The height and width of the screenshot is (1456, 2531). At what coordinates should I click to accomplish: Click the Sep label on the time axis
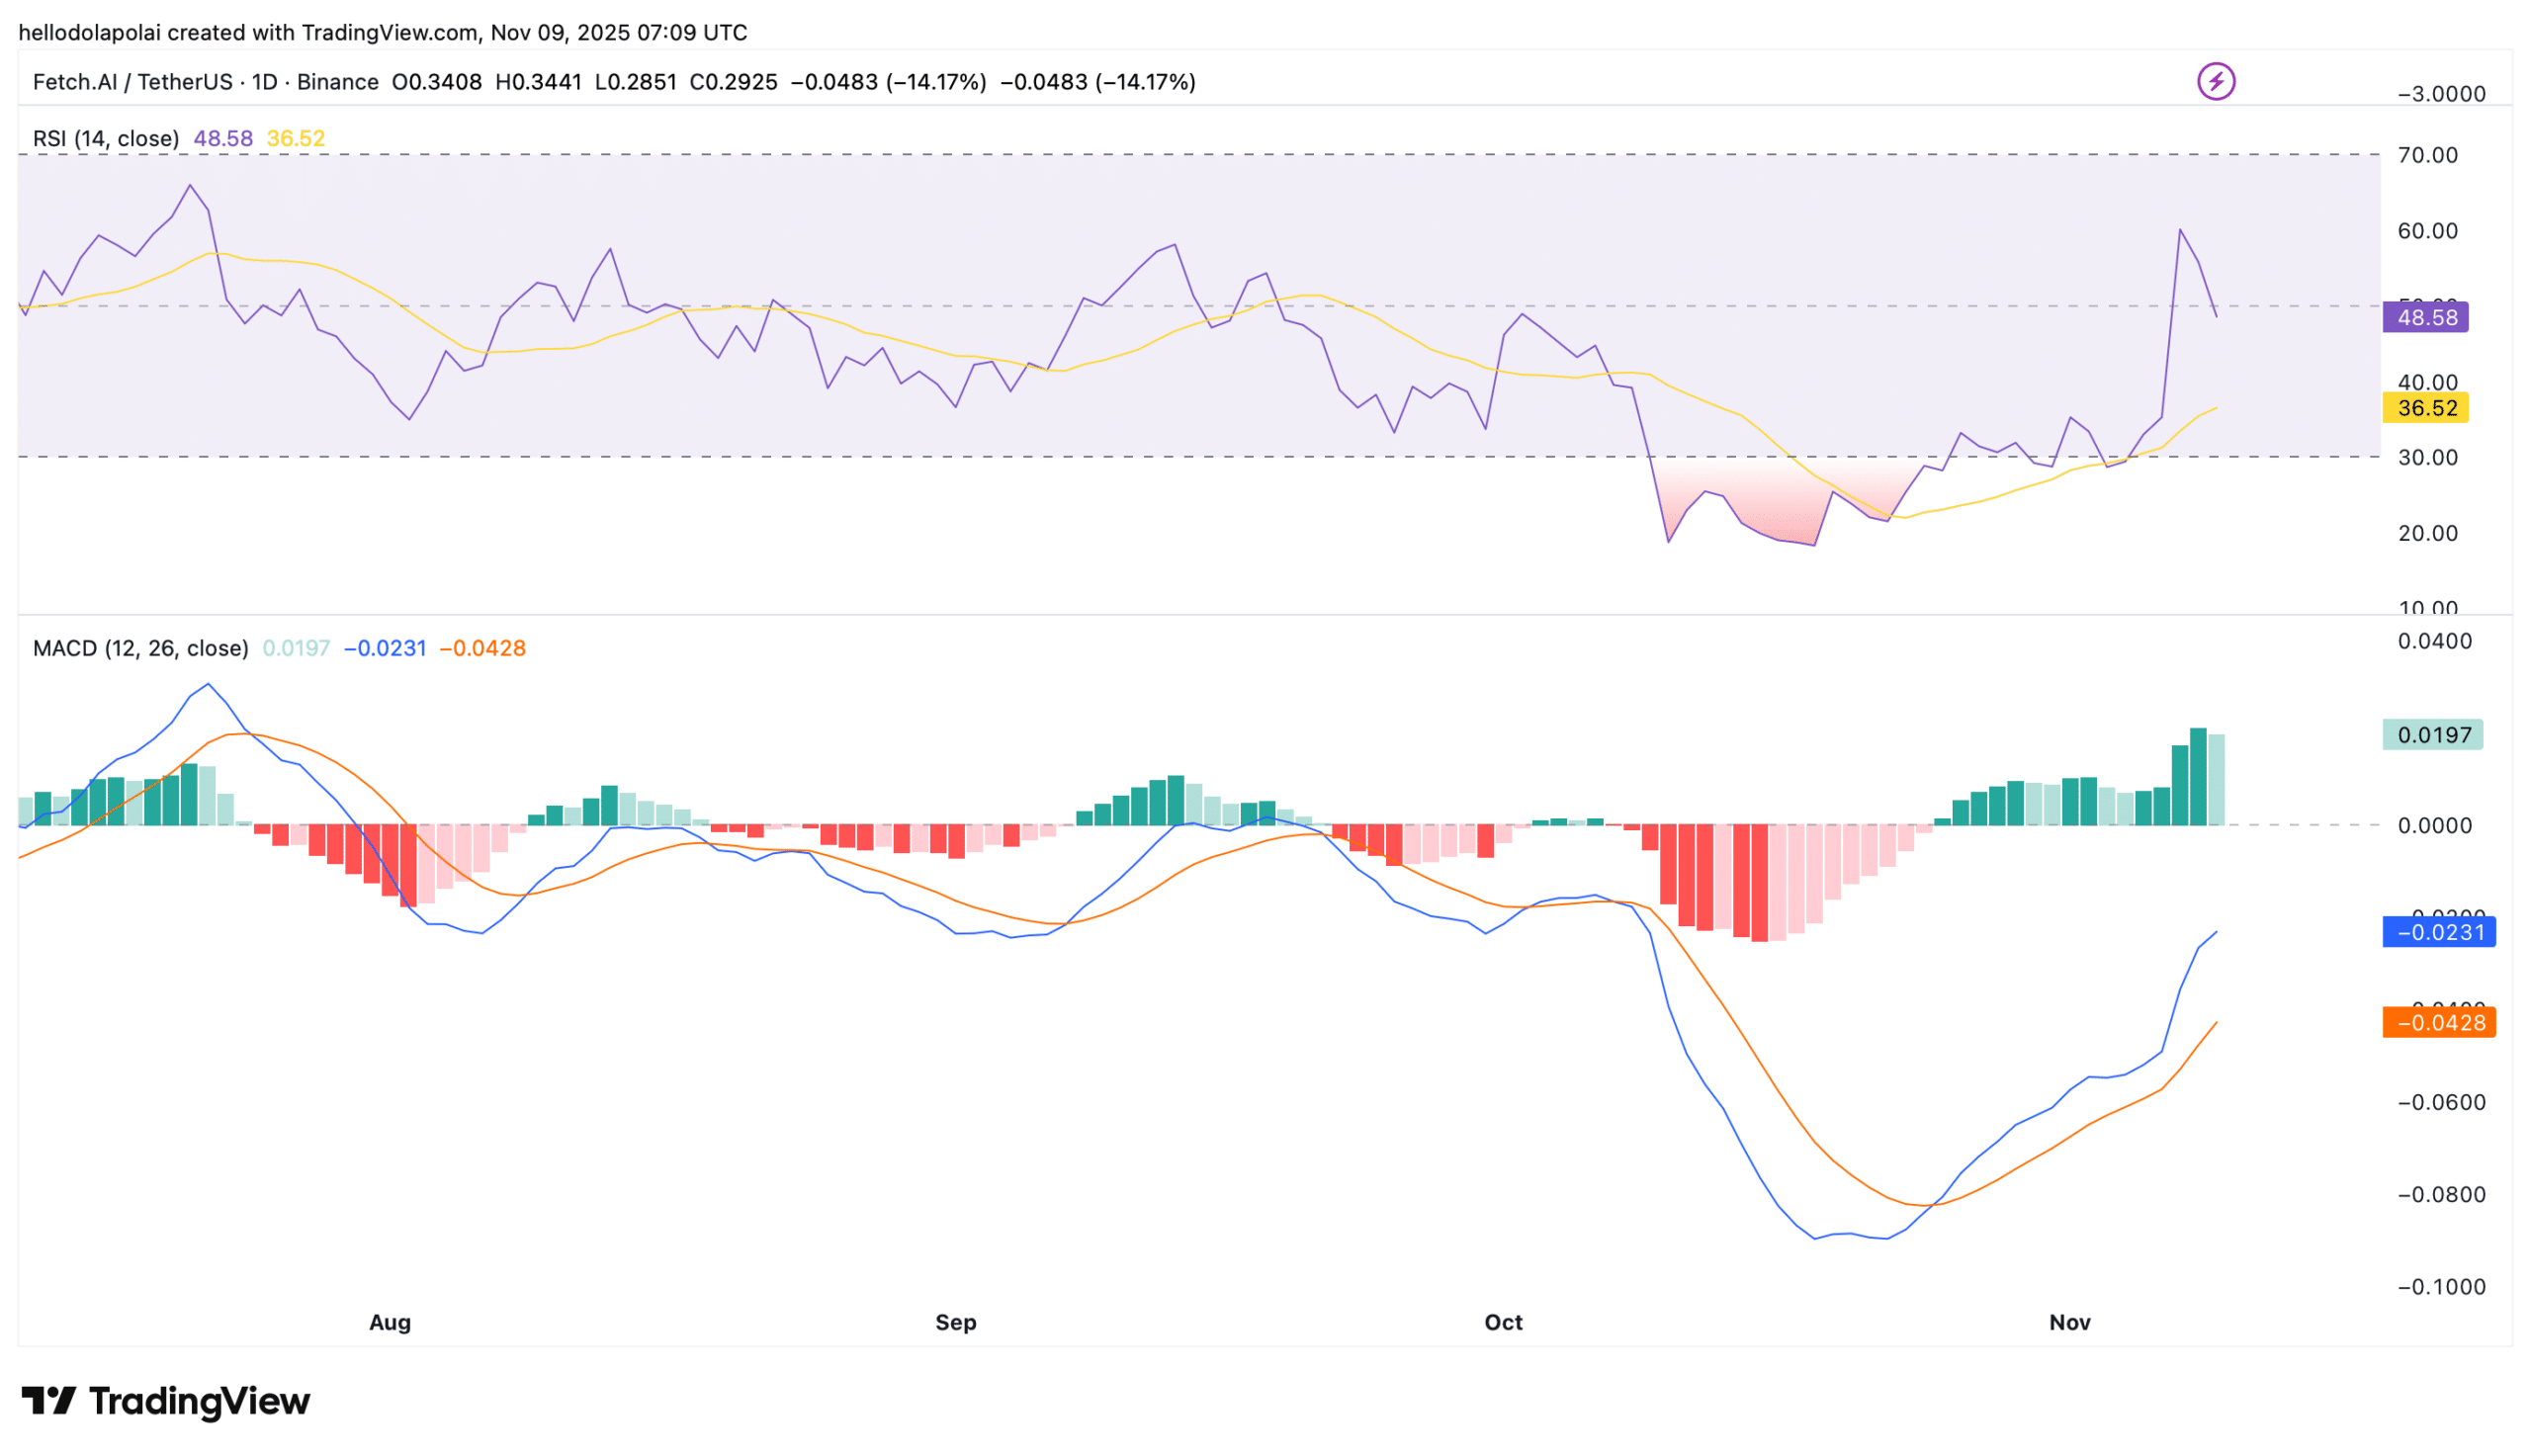coord(955,1322)
